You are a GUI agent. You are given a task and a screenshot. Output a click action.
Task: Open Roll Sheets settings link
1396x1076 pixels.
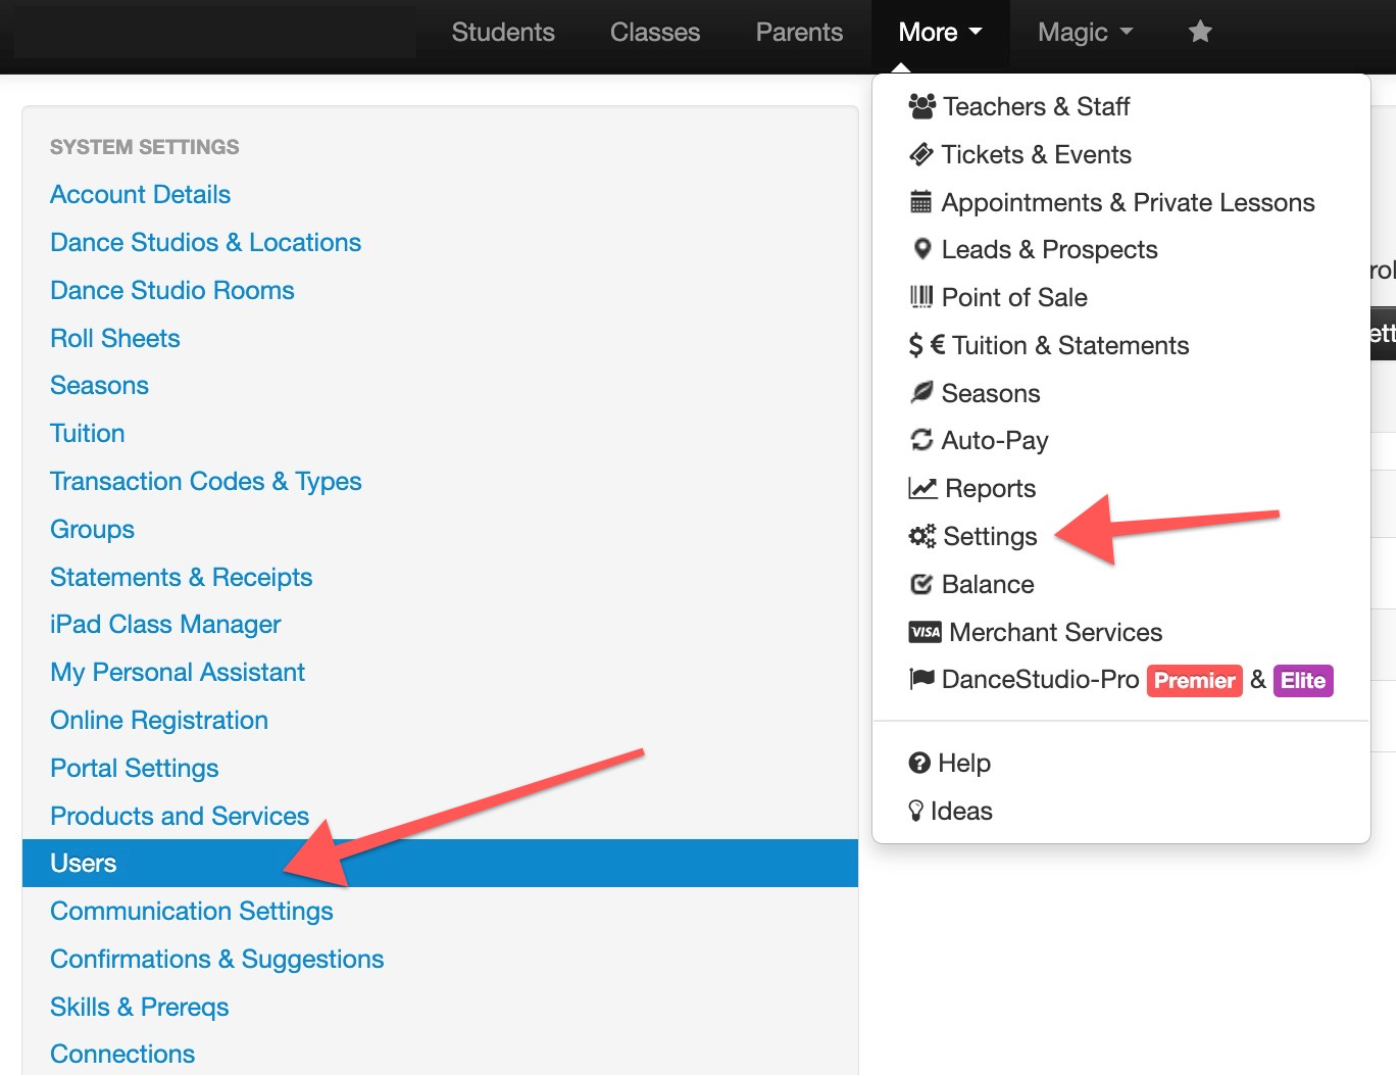pos(115,338)
